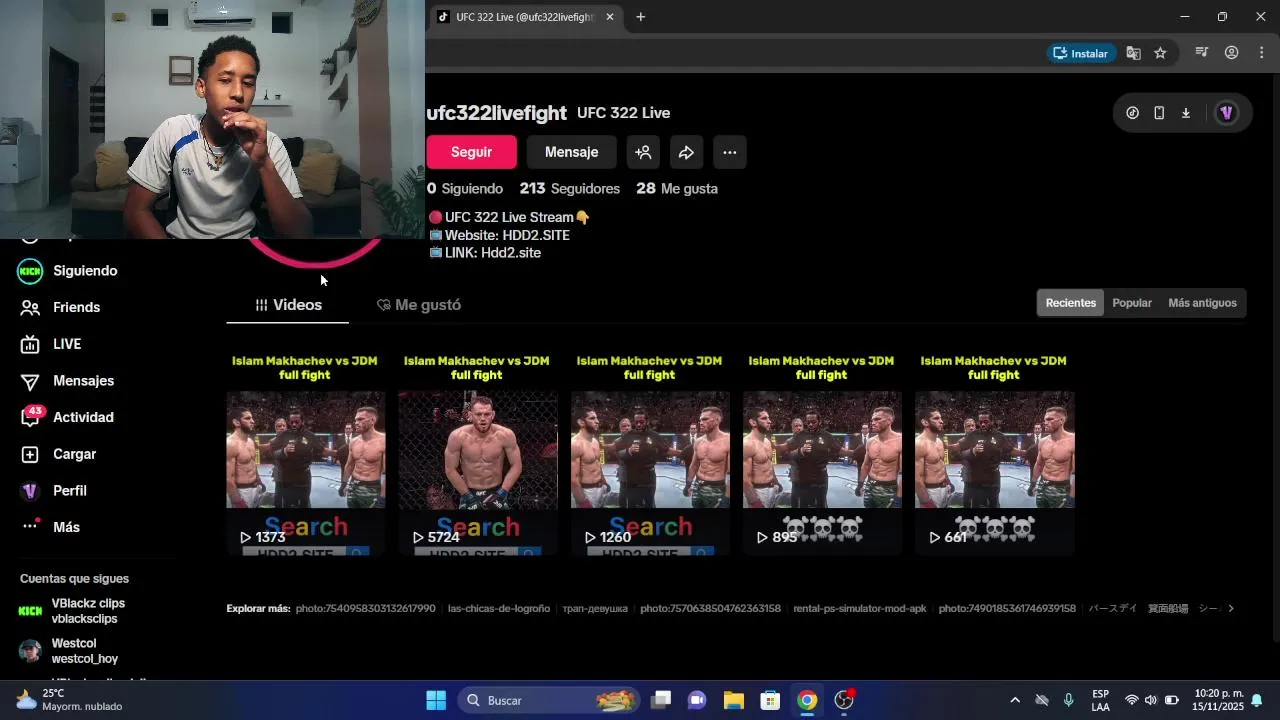The height and width of the screenshot is (720, 1280).
Task: Open the Chrome three-dots menu
Action: click(1261, 53)
